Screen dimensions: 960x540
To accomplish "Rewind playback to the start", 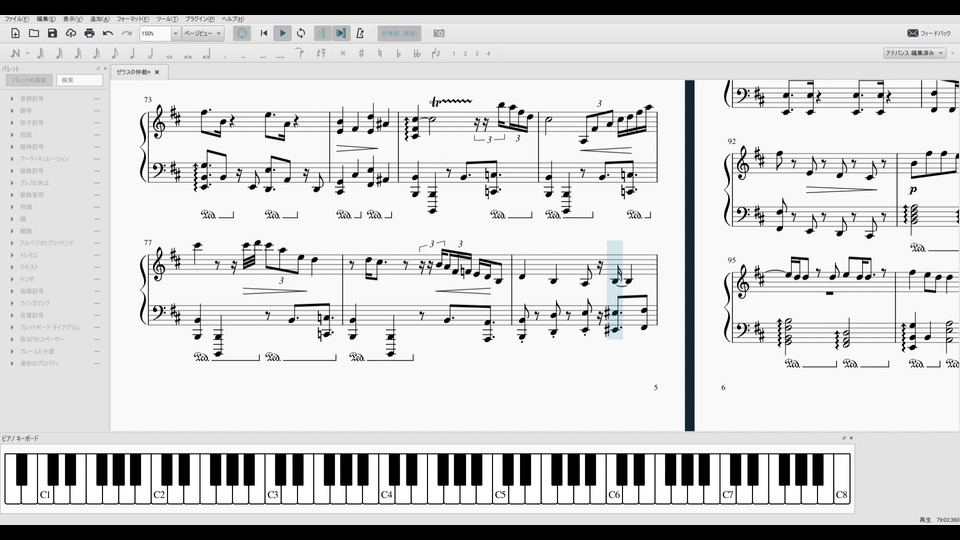I will tap(264, 33).
